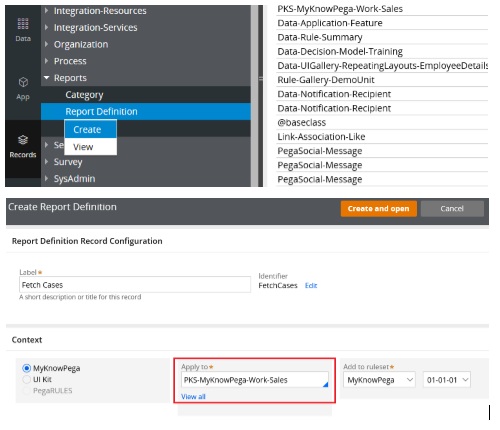Image resolution: width=500 pixels, height=430 pixels.
Task: Select the MyKnowPega radio button
Action: 26,368
